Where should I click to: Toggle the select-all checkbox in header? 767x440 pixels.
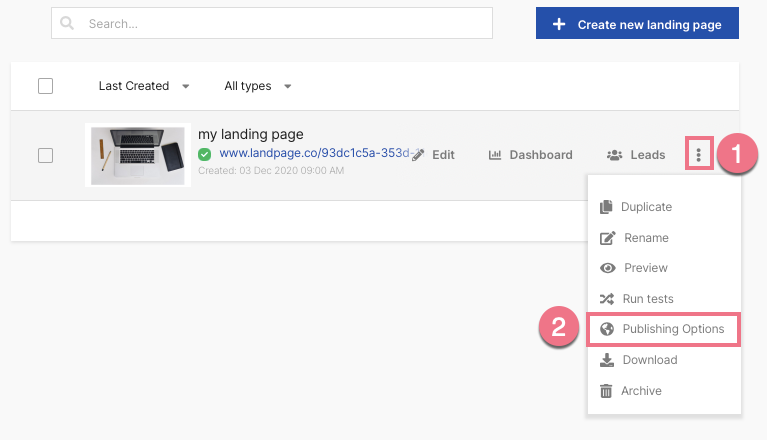point(45,86)
